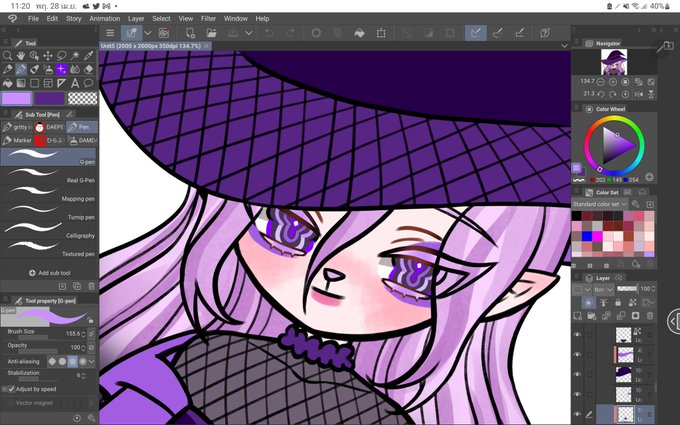The image size is (680, 425).
Task: Select the Auto select magic wand
Action: tap(75, 56)
